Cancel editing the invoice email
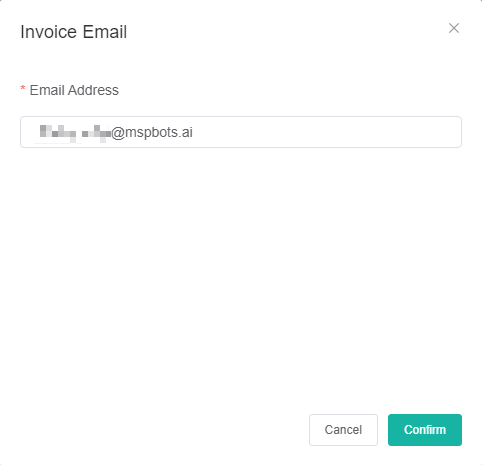Screen dimensions: 482x465 [x=343, y=430]
